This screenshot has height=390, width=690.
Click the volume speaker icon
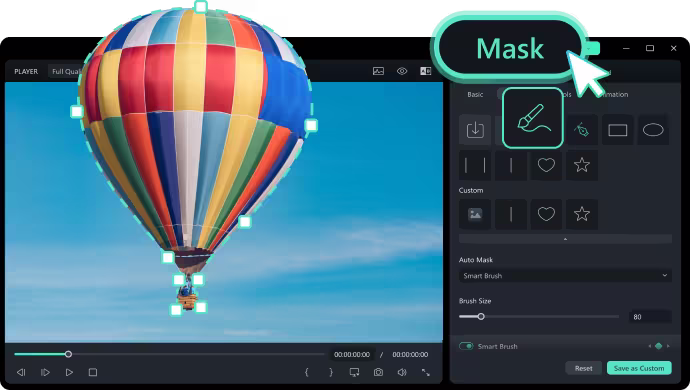pos(402,372)
